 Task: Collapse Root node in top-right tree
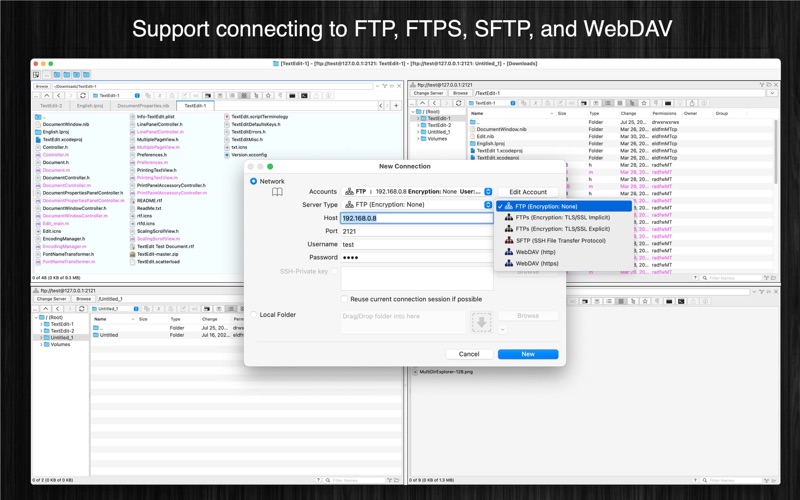pyautogui.click(x=413, y=111)
